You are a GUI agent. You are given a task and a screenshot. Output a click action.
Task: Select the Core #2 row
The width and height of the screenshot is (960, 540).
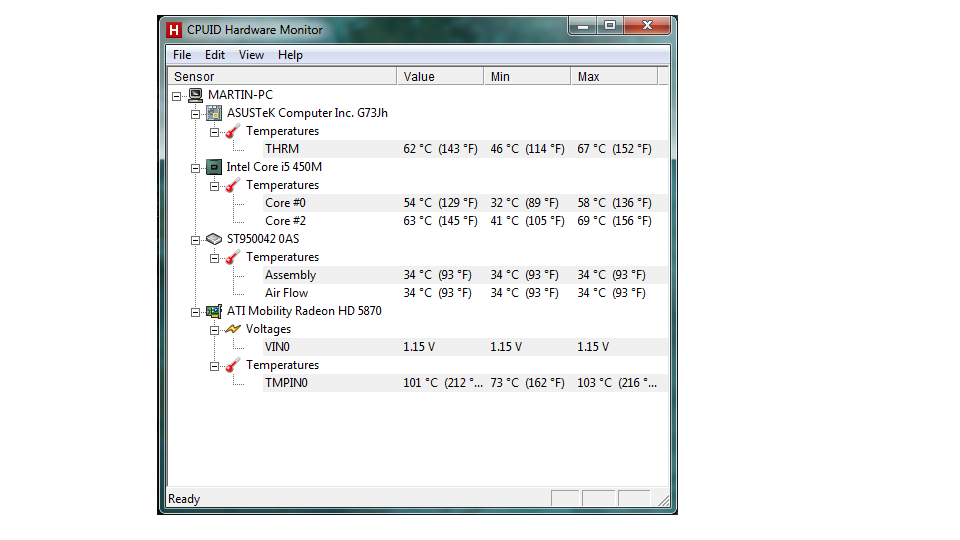(465, 221)
